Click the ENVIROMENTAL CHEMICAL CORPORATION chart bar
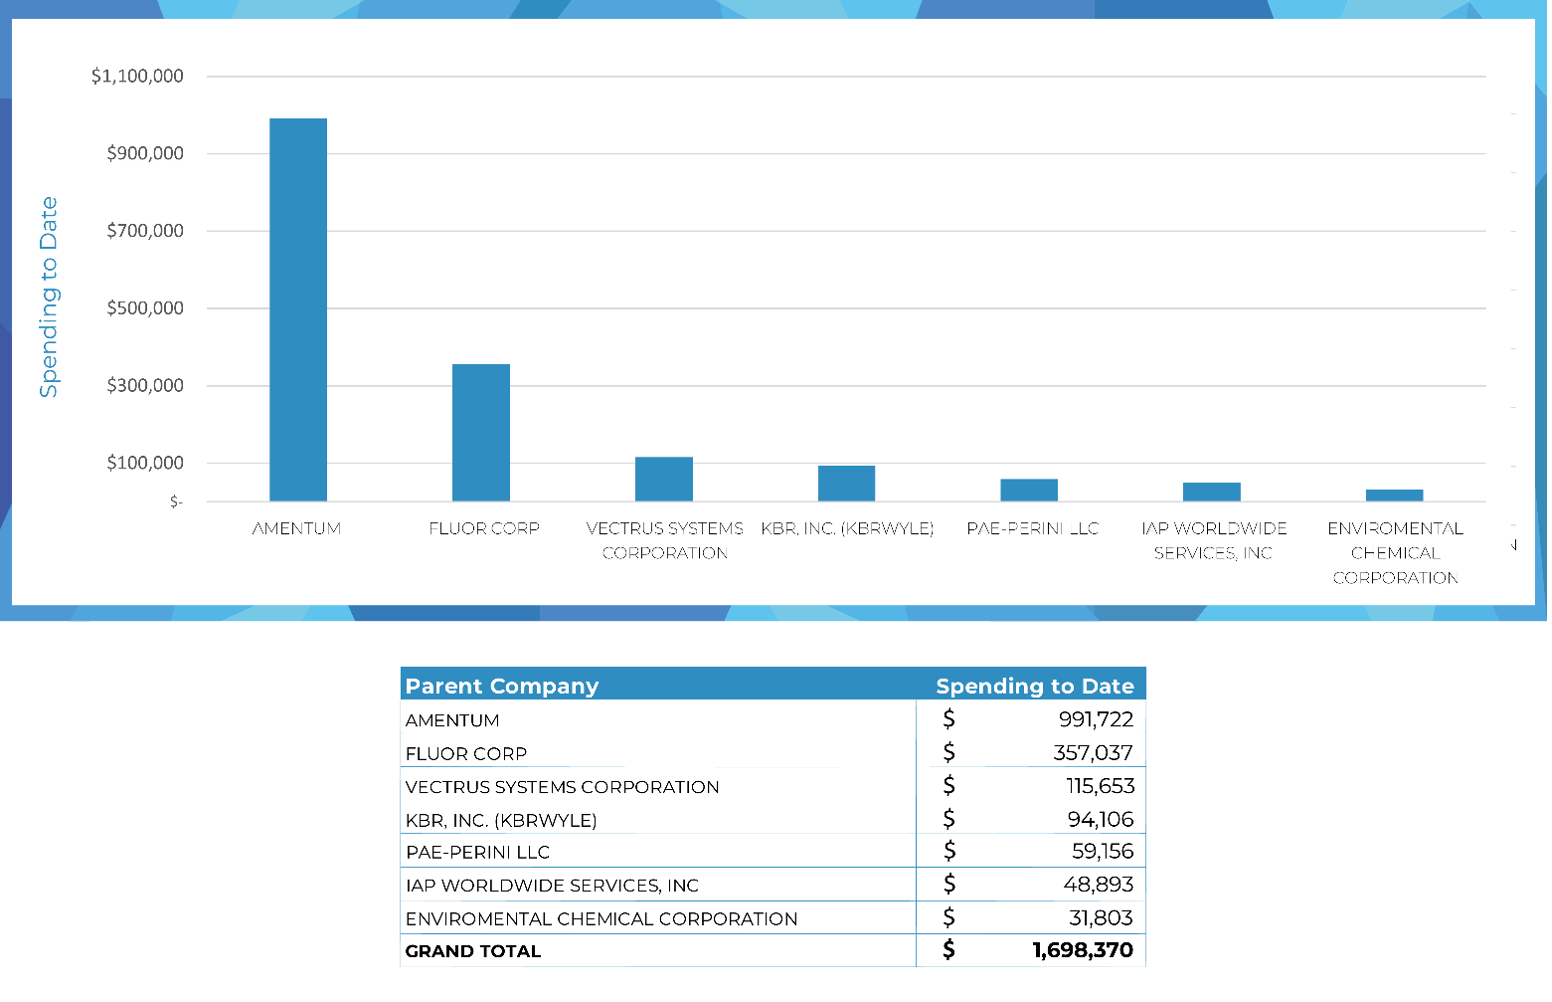The width and height of the screenshot is (1552, 1002). click(1394, 496)
